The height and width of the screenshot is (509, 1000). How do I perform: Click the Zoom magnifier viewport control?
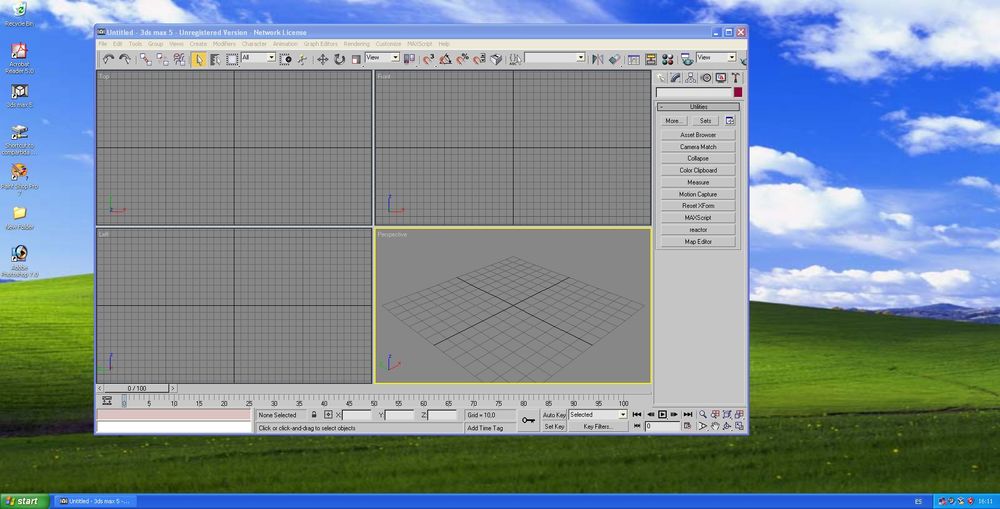(x=703, y=414)
